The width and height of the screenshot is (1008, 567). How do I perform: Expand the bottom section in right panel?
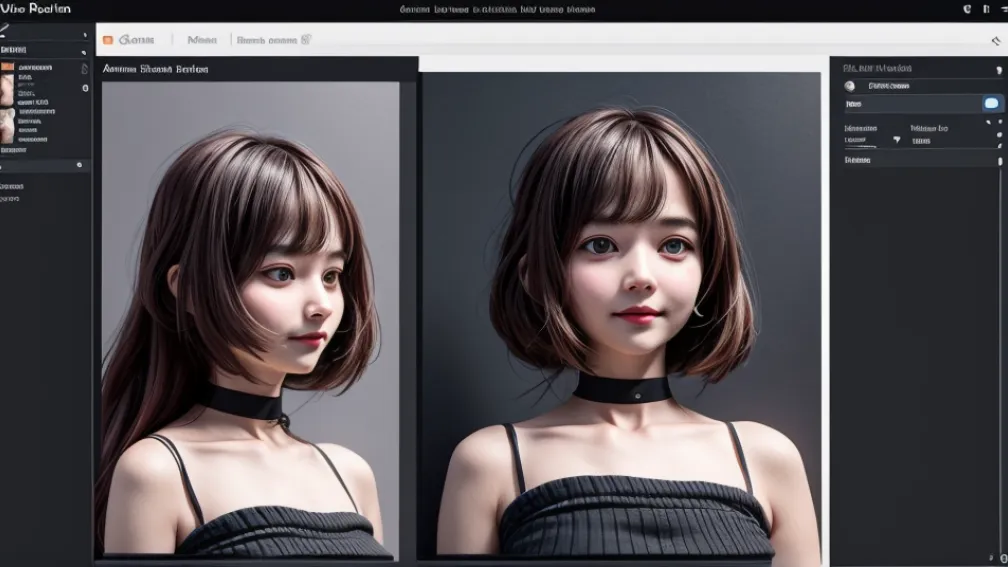(998, 160)
